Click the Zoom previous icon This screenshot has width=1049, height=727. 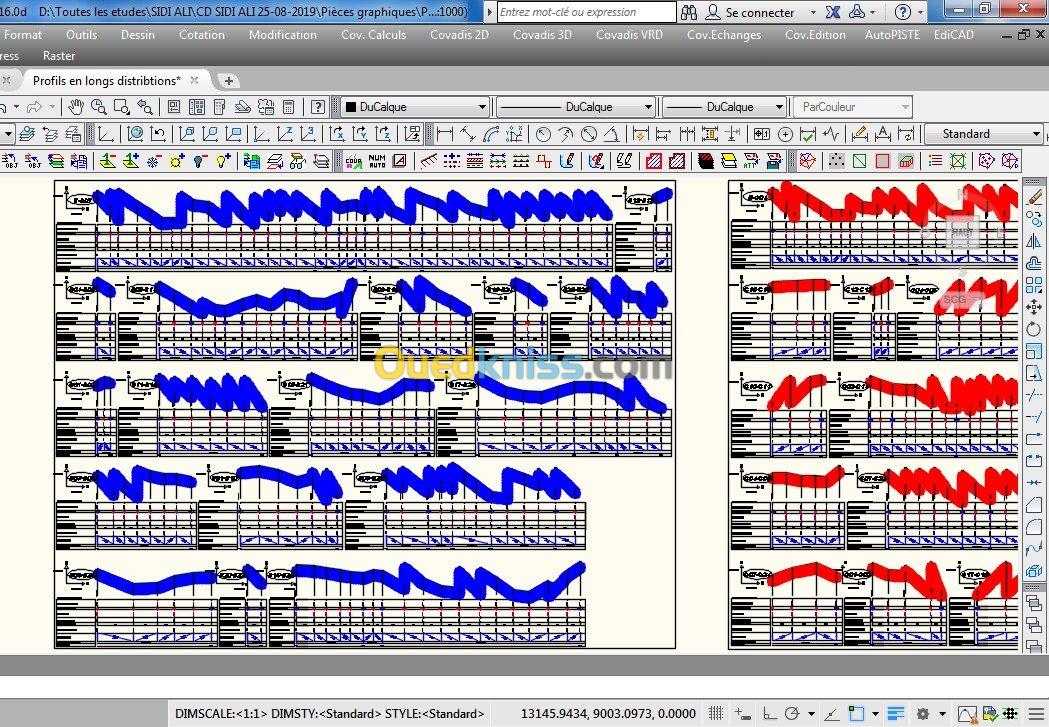click(x=145, y=107)
